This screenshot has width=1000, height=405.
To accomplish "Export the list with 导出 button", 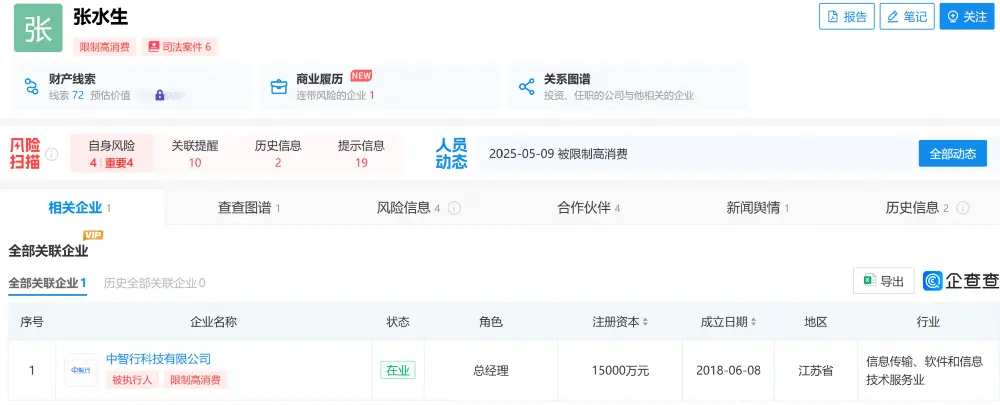I will click(x=884, y=281).
